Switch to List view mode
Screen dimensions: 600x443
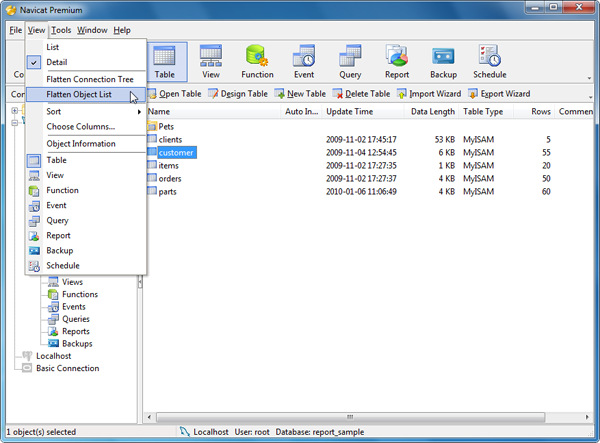pos(86,47)
